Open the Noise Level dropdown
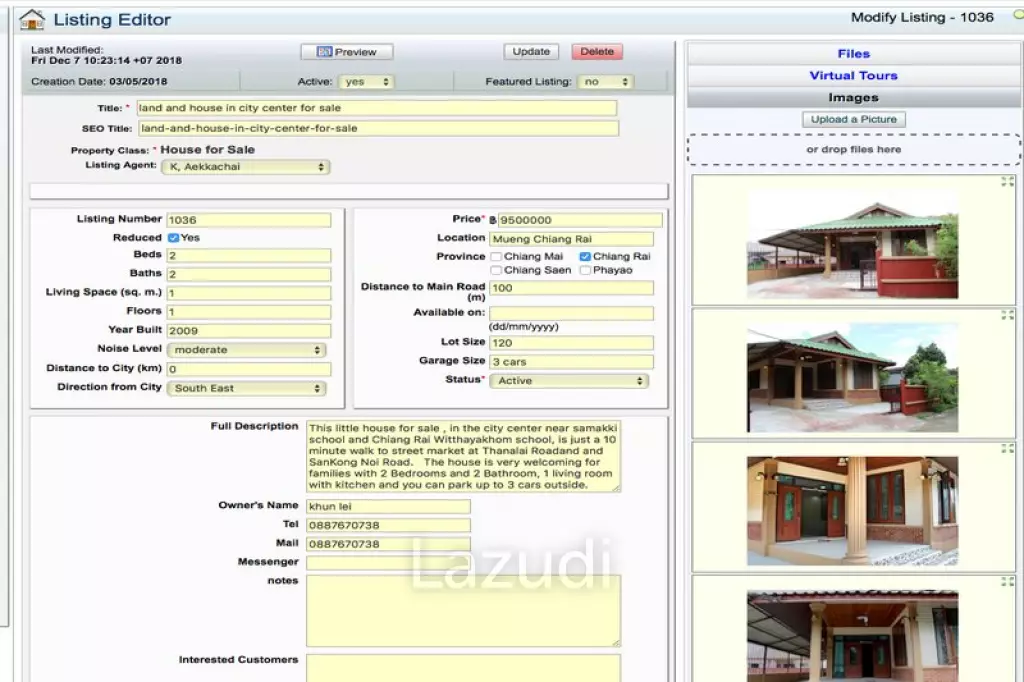The width and height of the screenshot is (1024, 682). 246,350
